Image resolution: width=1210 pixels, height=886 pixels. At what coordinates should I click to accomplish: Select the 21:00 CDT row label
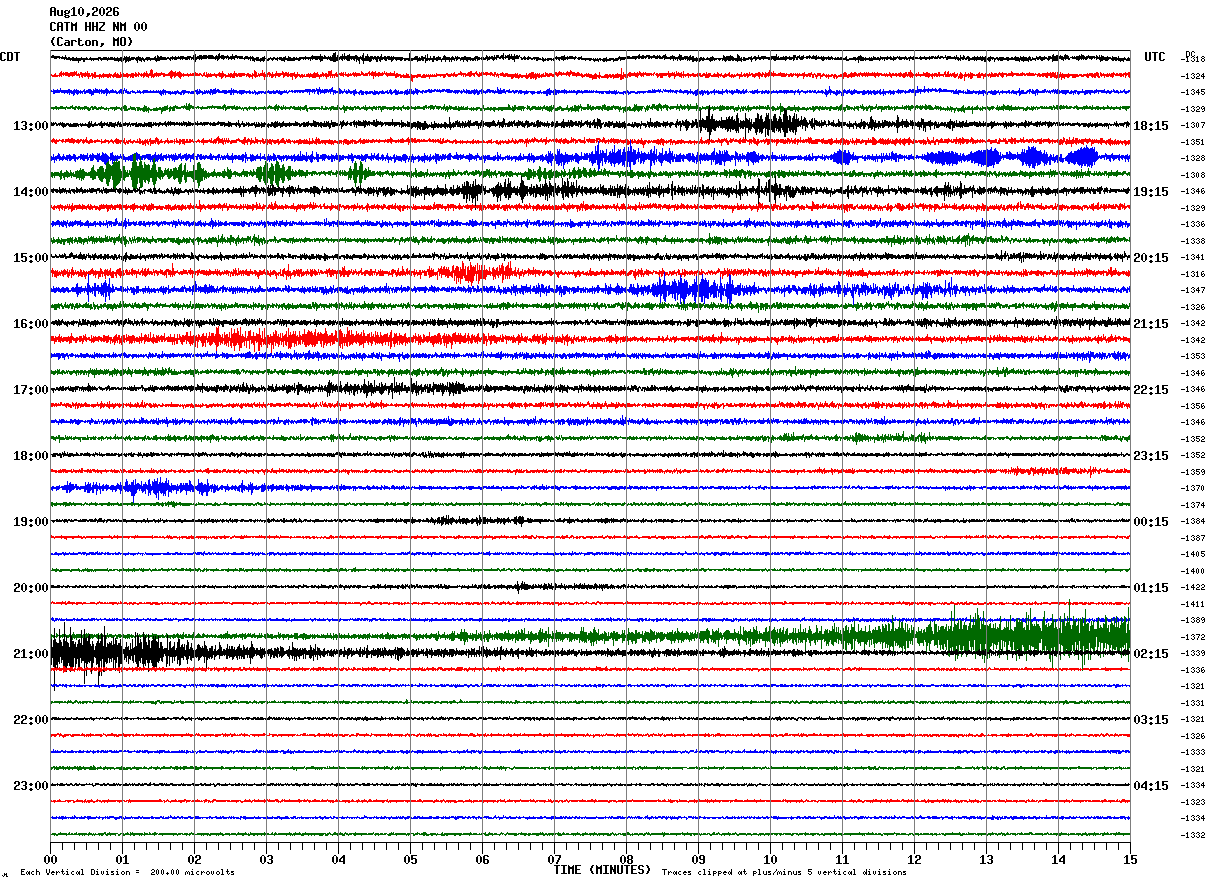[30, 654]
